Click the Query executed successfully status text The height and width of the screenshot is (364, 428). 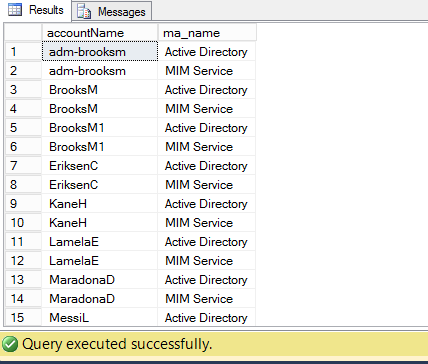pos(117,344)
